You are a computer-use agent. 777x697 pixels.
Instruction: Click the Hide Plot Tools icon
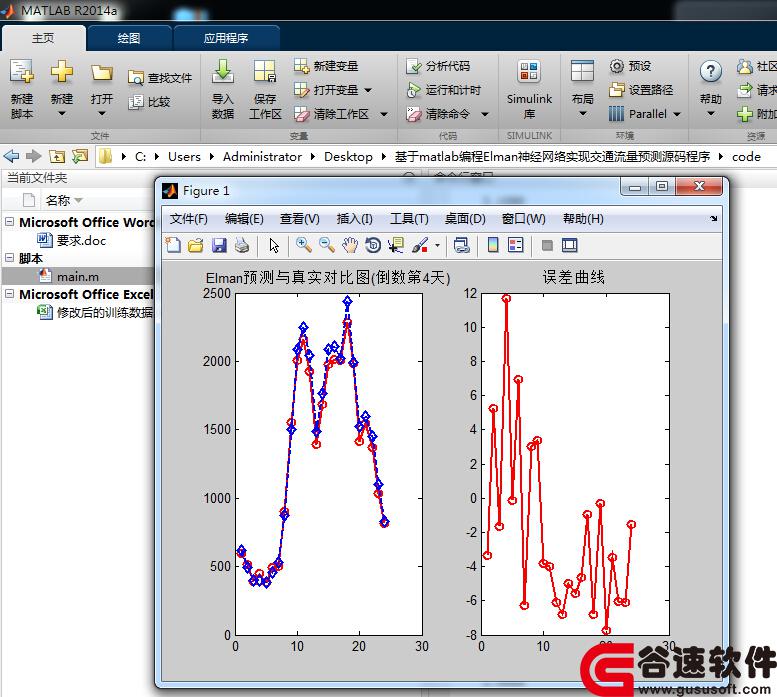coord(547,245)
